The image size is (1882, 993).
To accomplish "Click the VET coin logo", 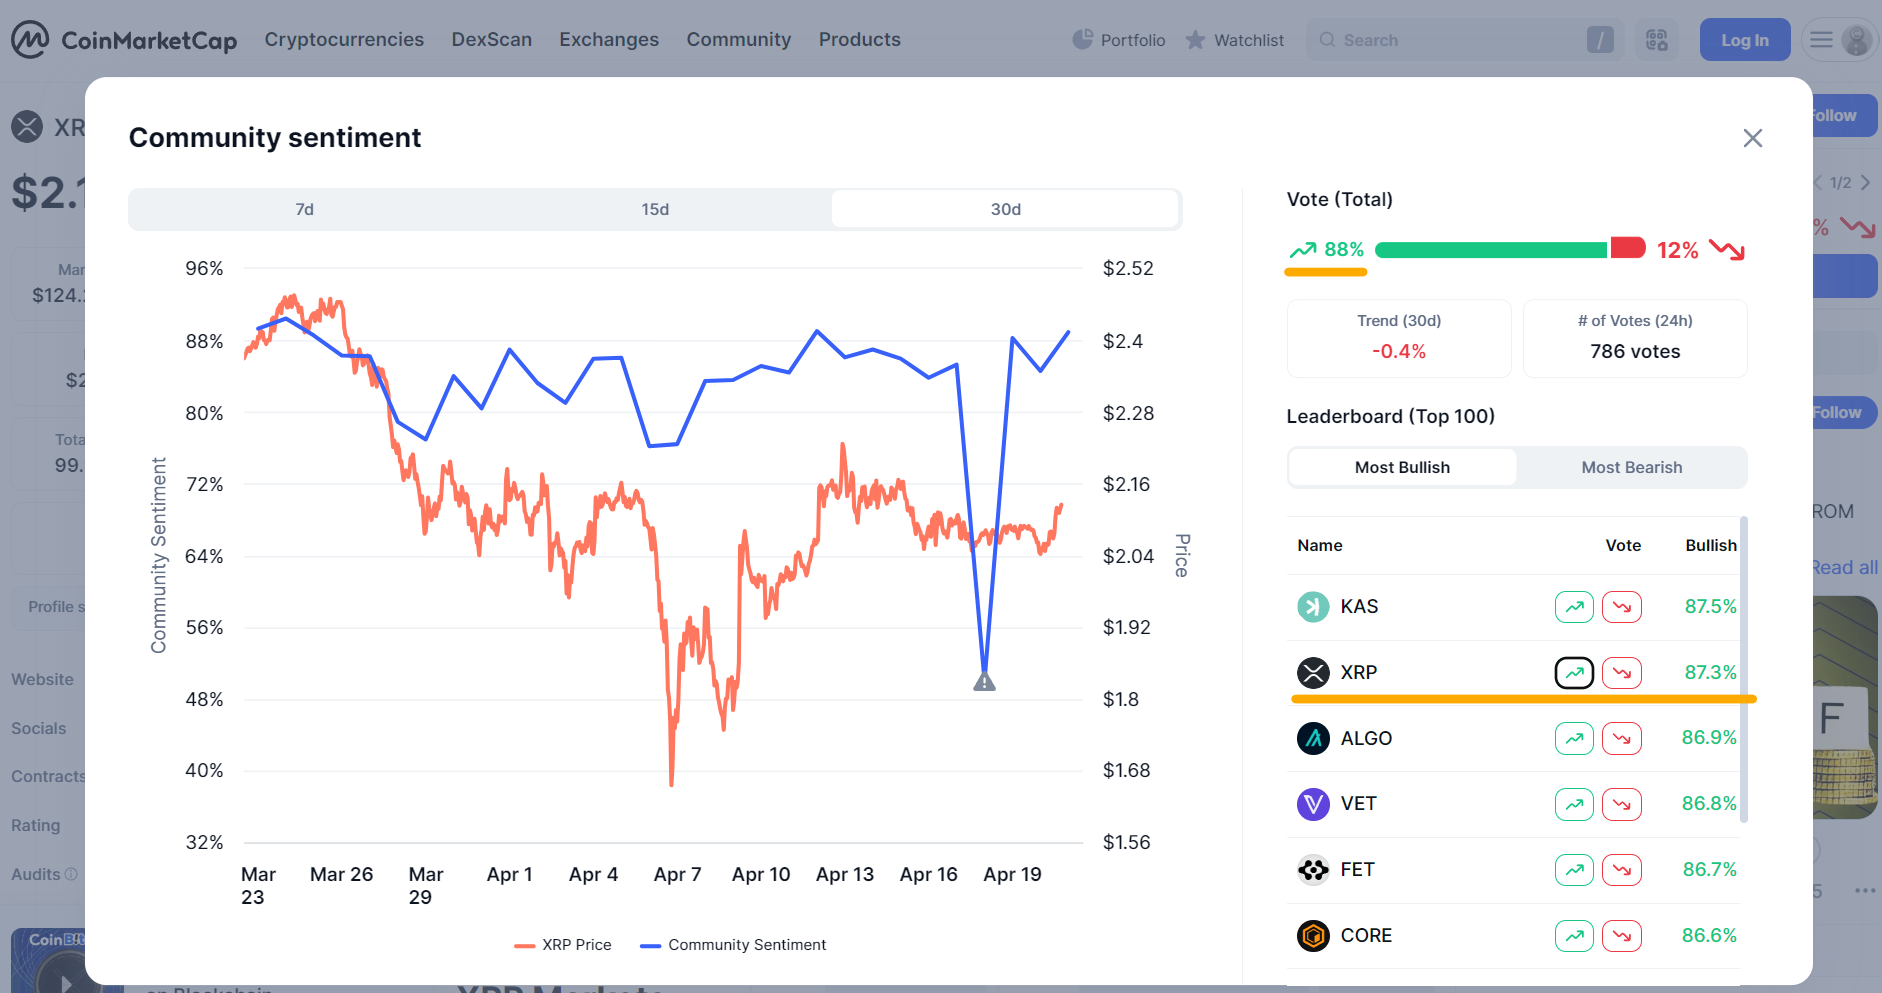I will (1313, 803).
